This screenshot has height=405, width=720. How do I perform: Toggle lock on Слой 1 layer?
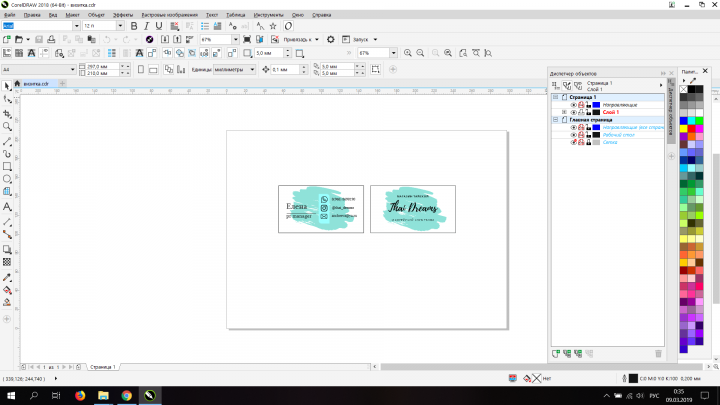[x=588, y=112]
